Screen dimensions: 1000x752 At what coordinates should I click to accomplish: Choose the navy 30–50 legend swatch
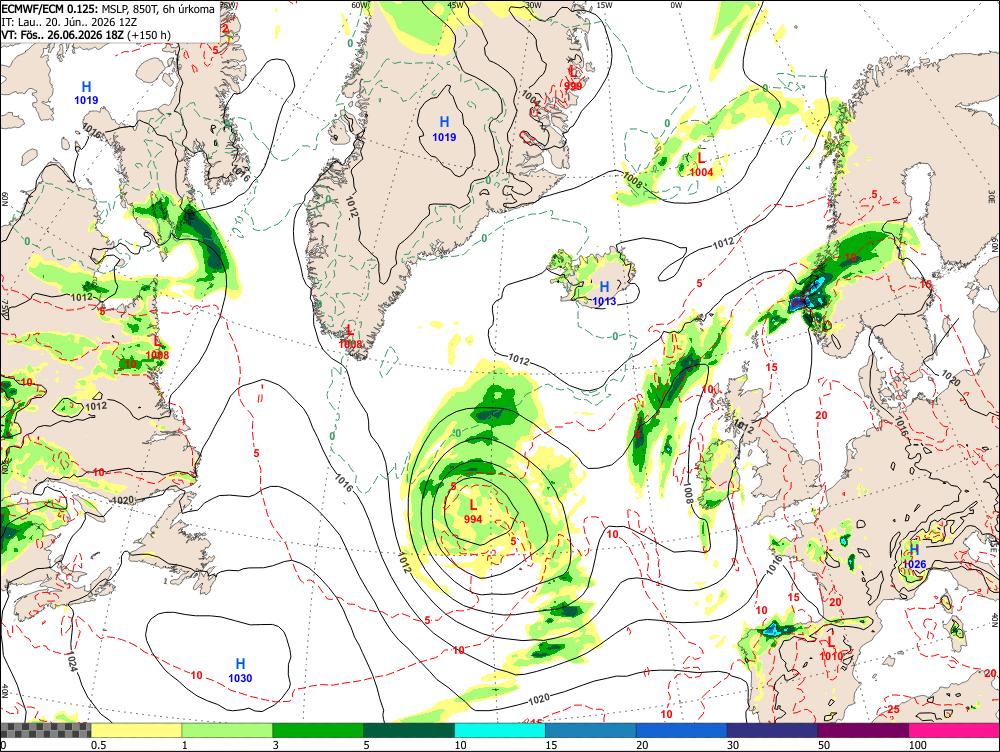click(x=772, y=730)
